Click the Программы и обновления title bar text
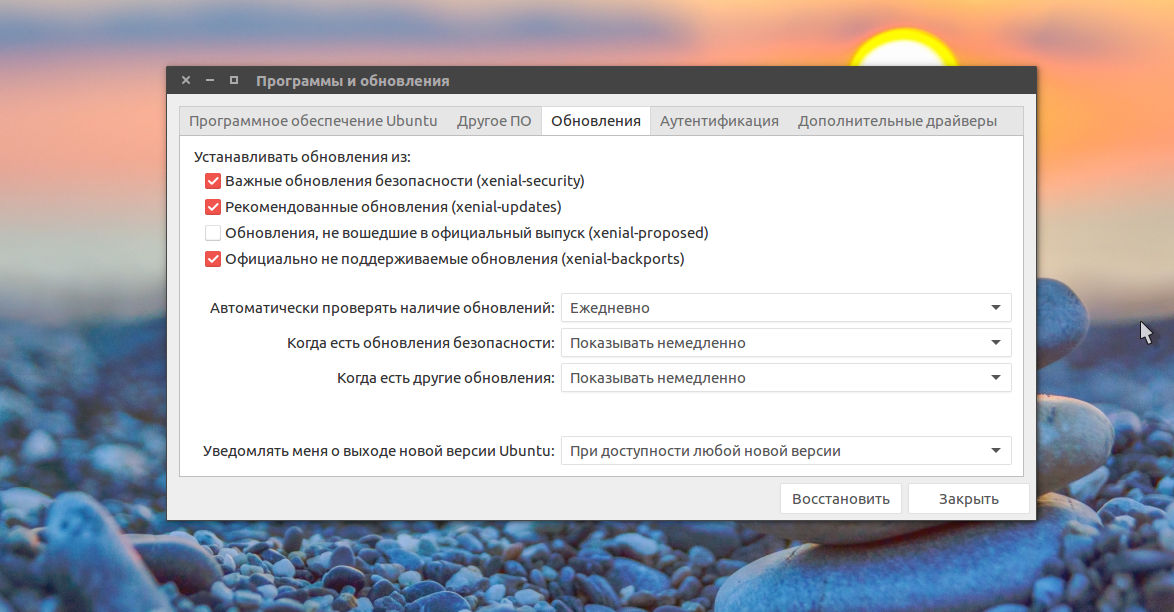 click(353, 81)
